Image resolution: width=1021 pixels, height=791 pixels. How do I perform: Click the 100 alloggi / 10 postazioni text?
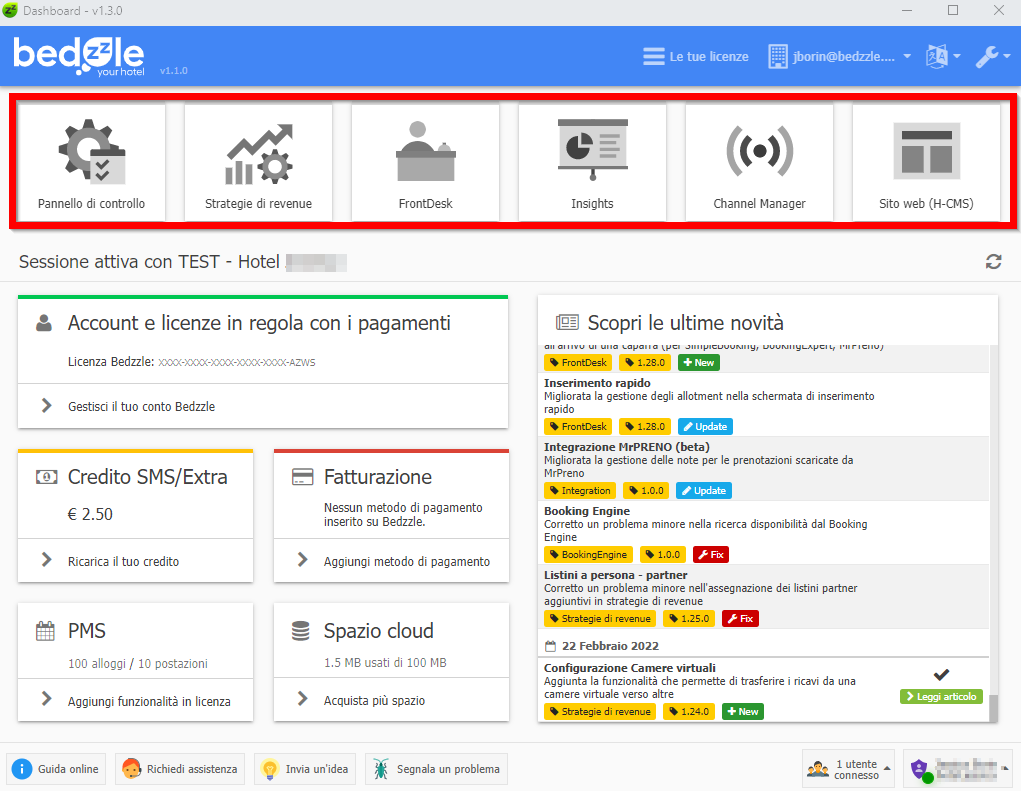137,663
